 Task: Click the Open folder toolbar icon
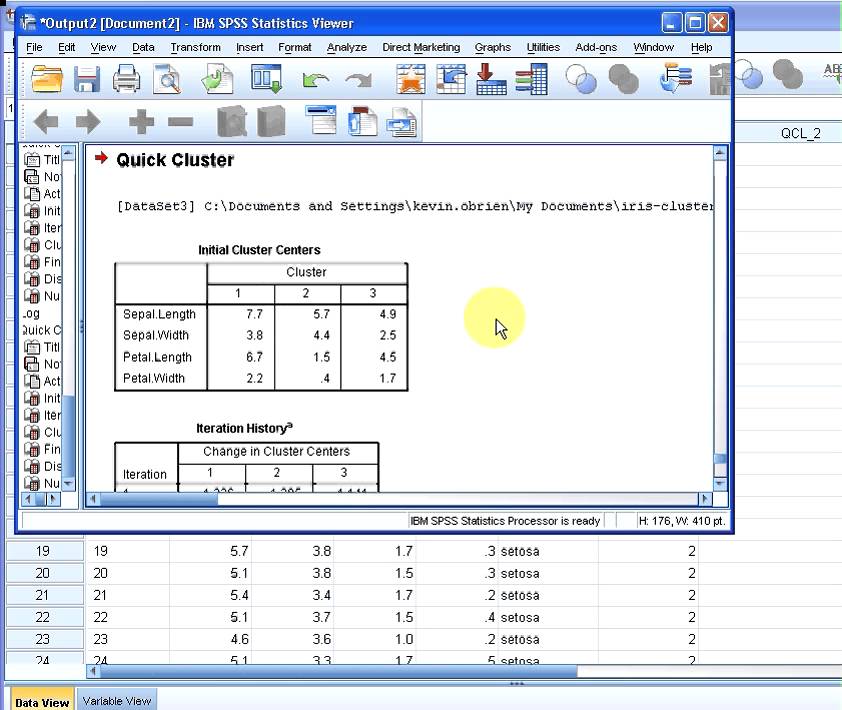tap(47, 79)
